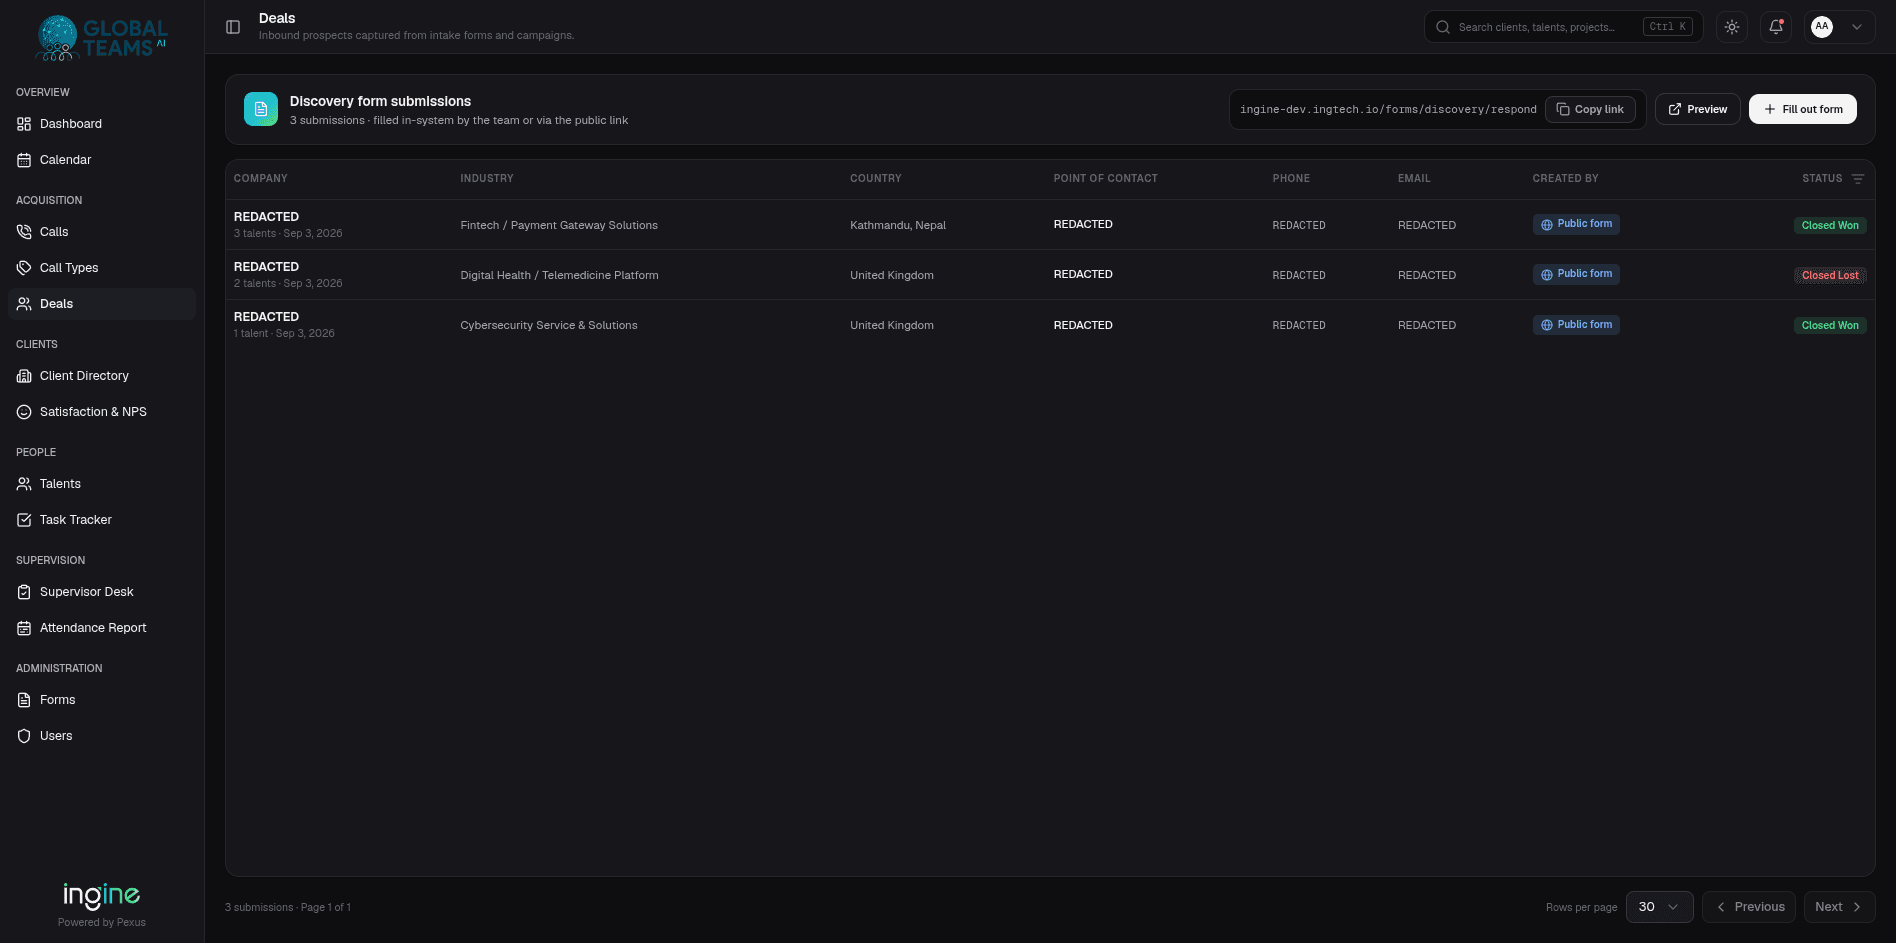The image size is (1896, 943).
Task: Click Public form badge in Fintech row
Action: (1576, 224)
